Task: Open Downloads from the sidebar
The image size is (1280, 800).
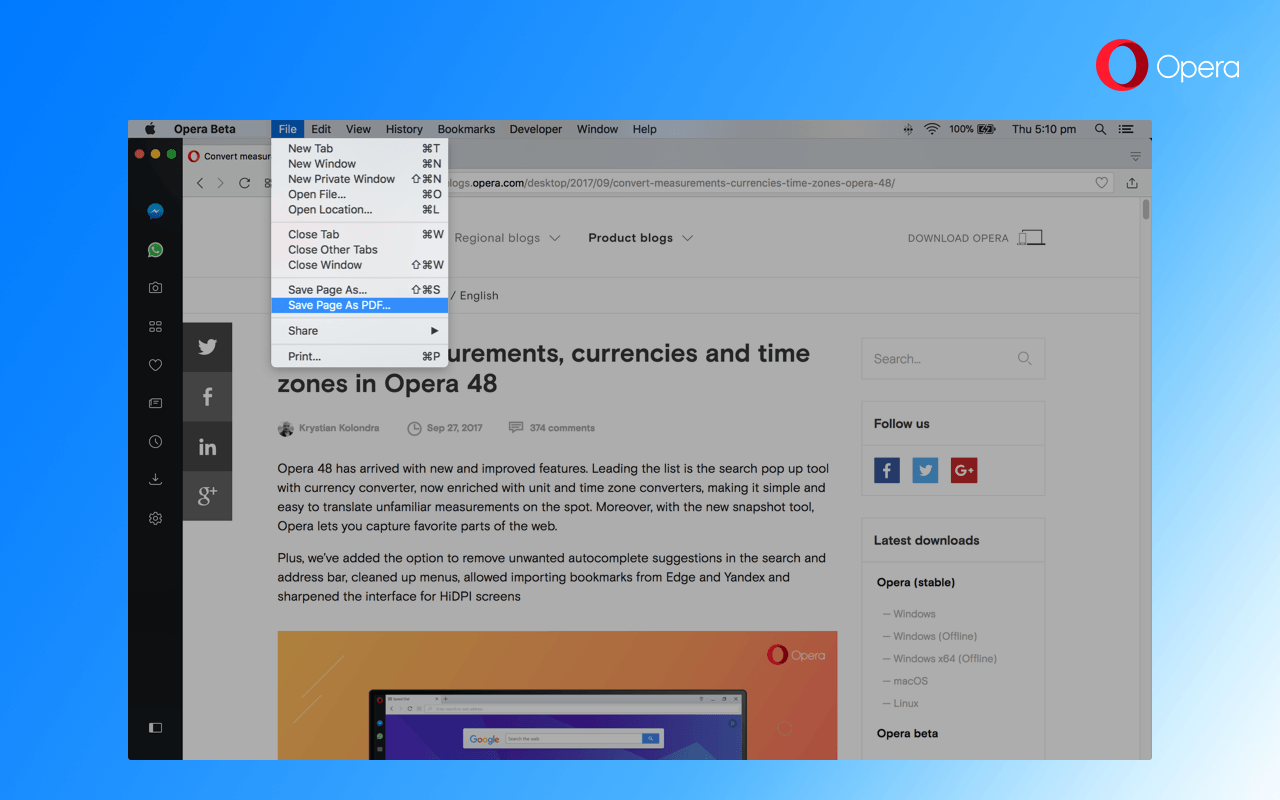Action: click(155, 480)
